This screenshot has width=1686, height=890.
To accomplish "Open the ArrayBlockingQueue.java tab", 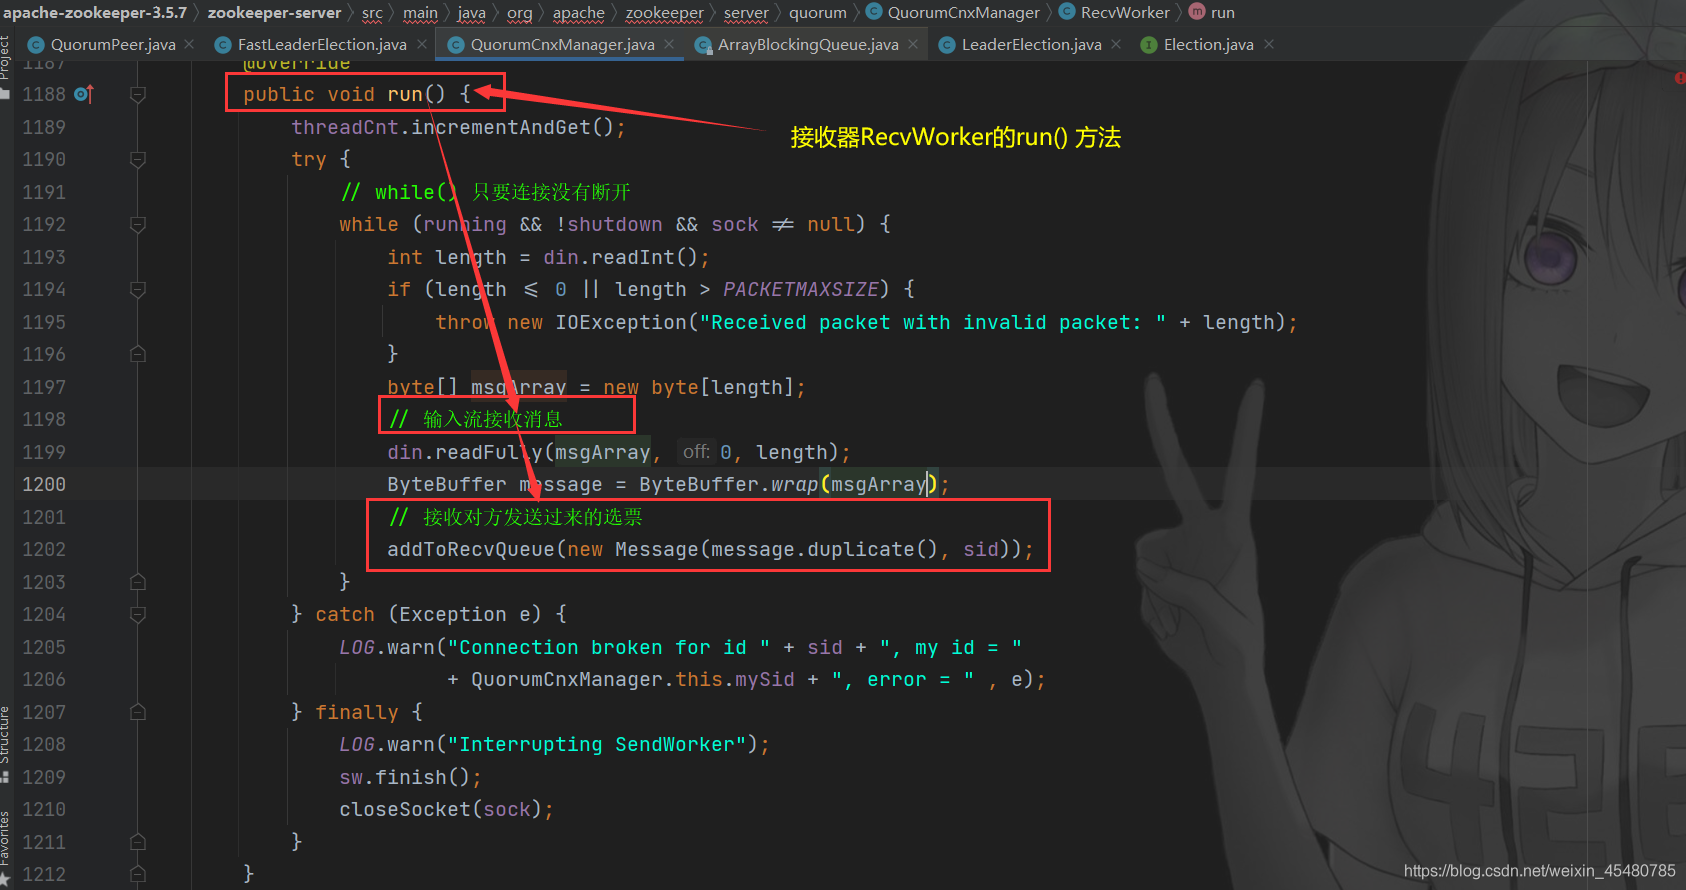I will point(807,44).
